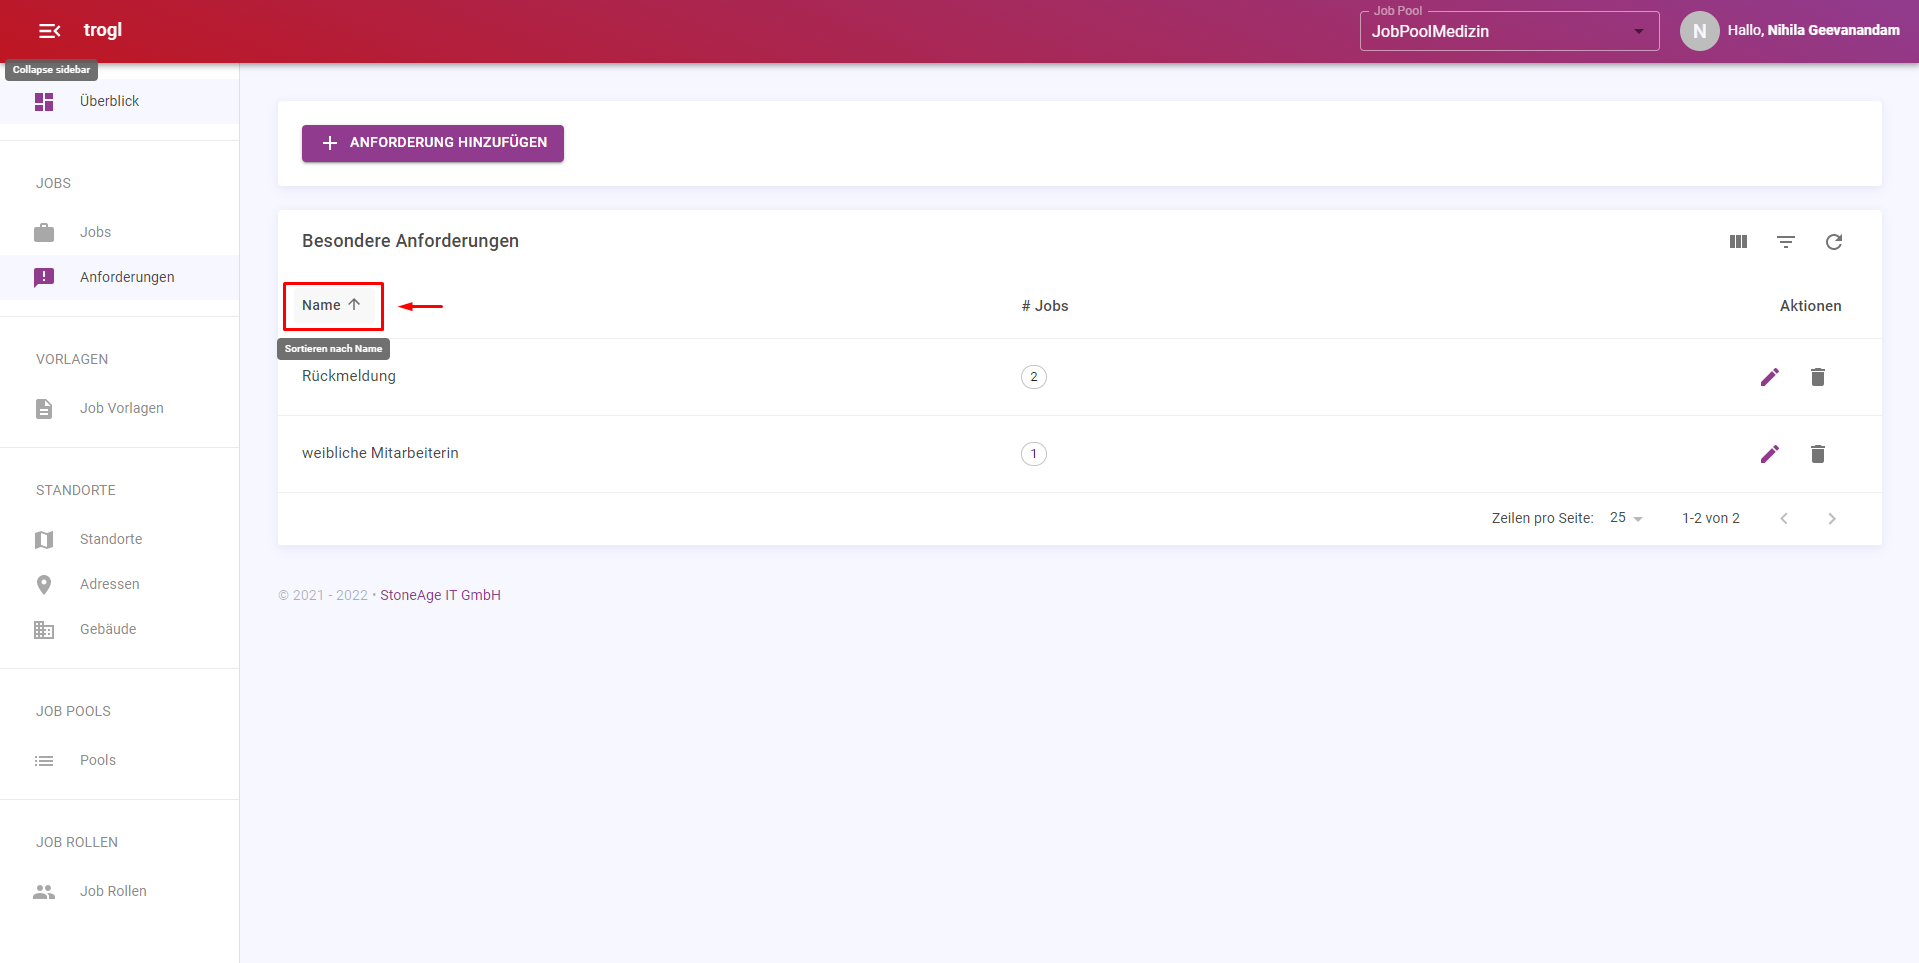Go to the previous table page
The height and width of the screenshot is (963, 1919).
coord(1784,518)
